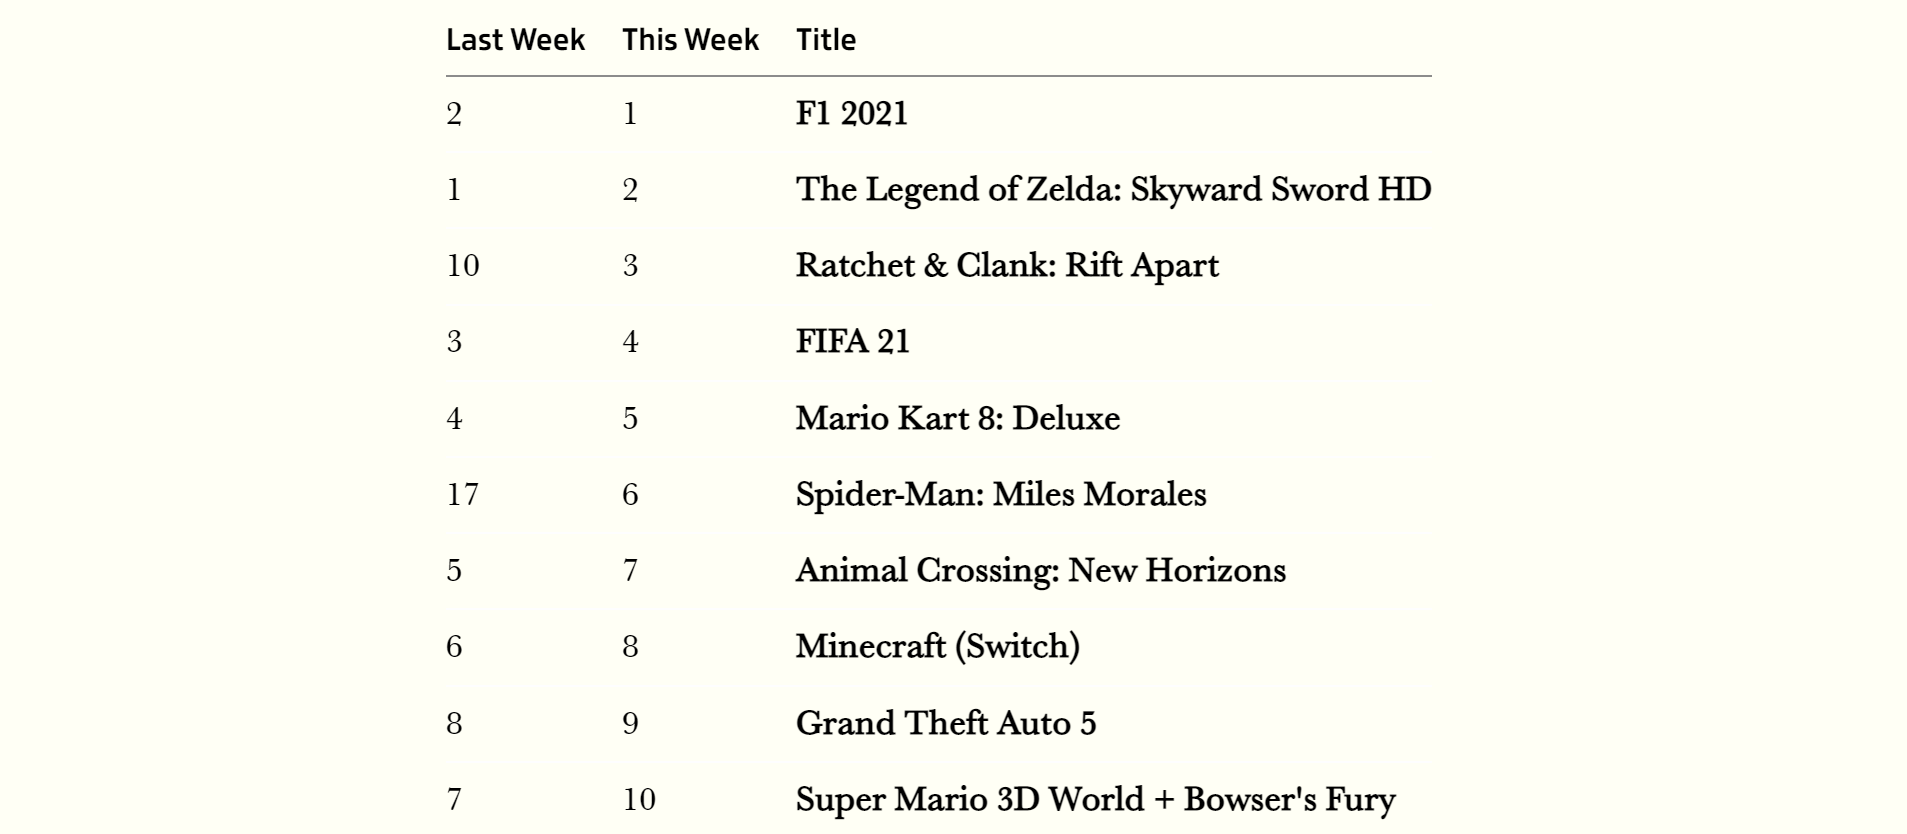Click Spider-Man: Miles Morales title

click(1001, 494)
